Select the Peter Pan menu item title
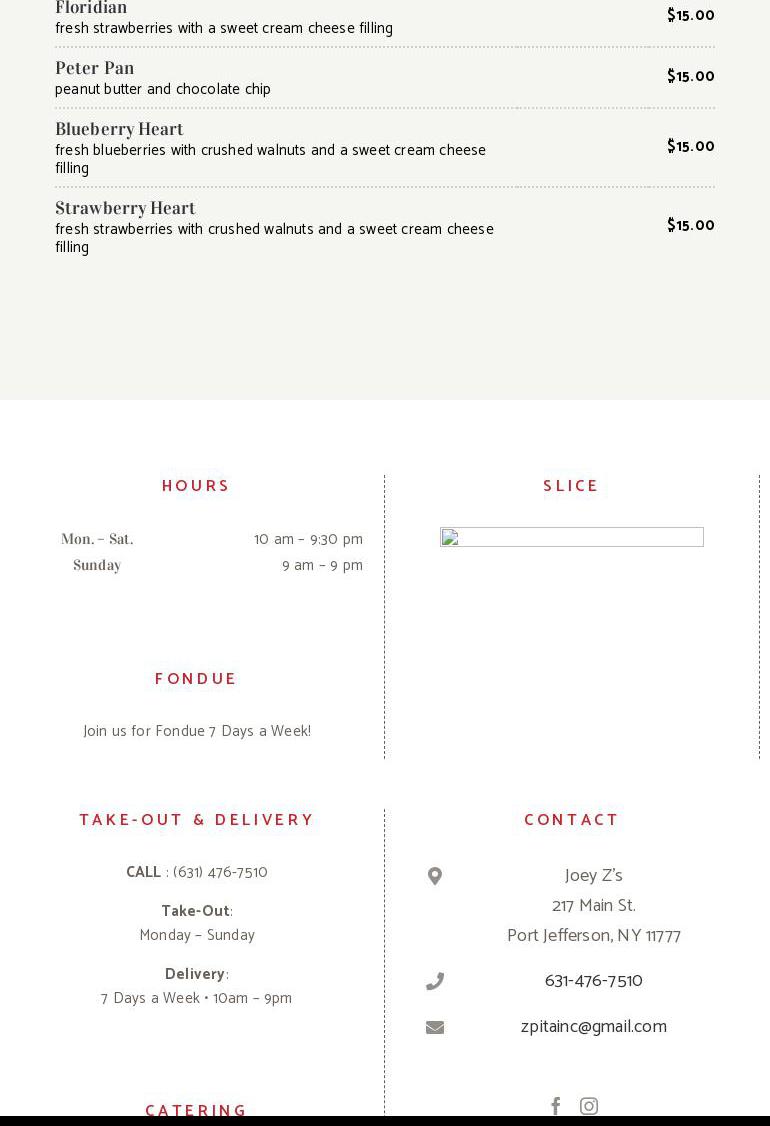Screen dimensions: 770x1126 tap(95, 68)
